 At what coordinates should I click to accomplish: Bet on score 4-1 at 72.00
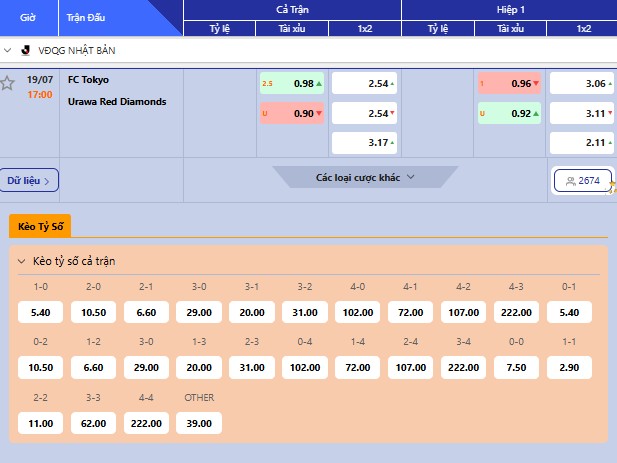pyautogui.click(x=410, y=312)
